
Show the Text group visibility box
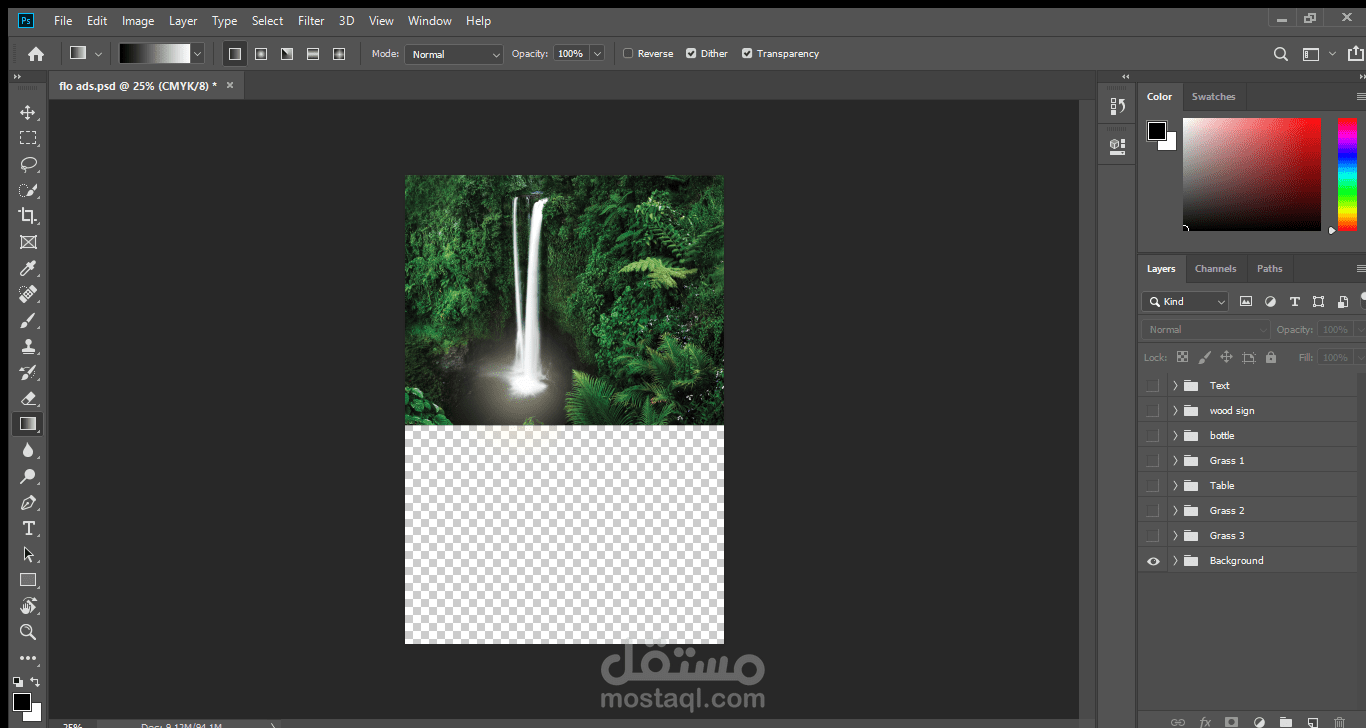[x=1153, y=386]
